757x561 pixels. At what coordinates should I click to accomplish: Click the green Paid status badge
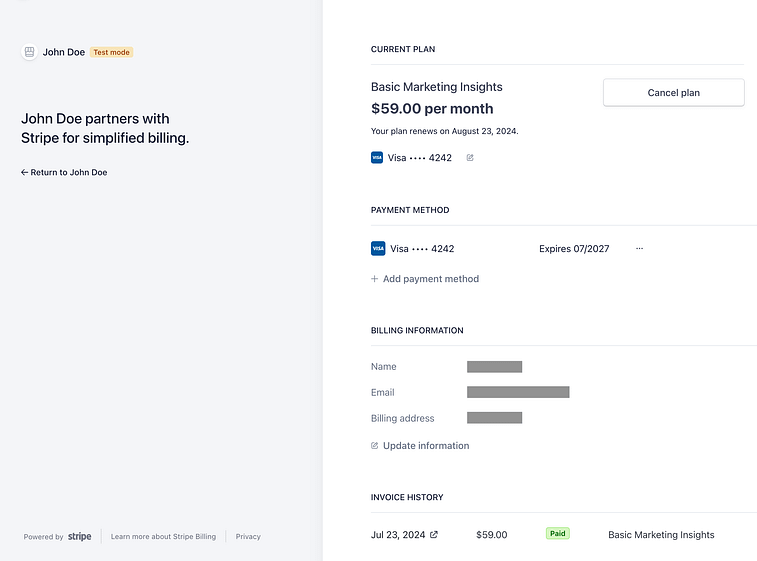pos(557,534)
